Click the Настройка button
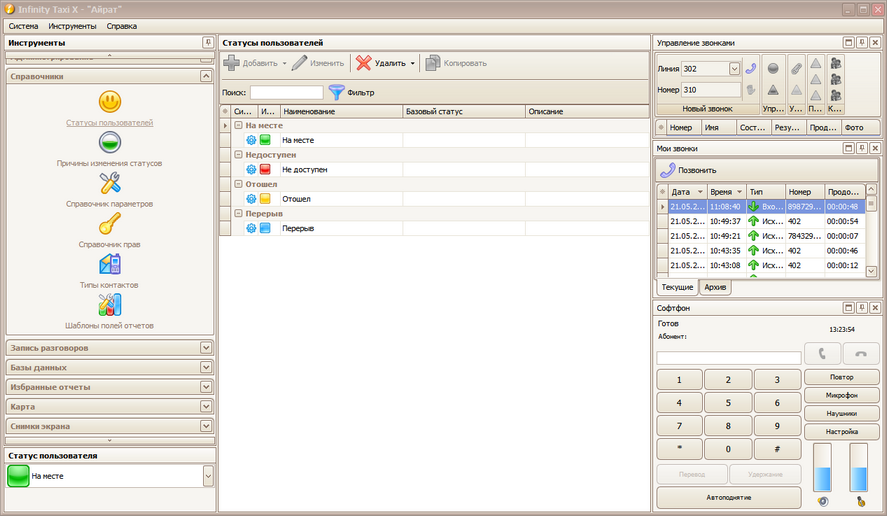Screen dimensions: 887x516 [842, 431]
